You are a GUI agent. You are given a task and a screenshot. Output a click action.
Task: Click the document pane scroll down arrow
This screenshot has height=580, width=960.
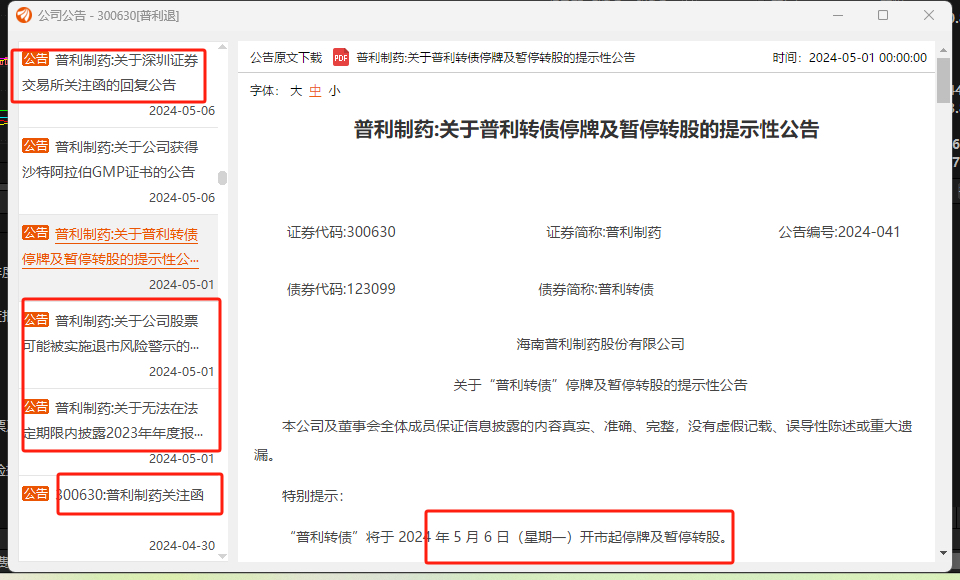(x=943, y=553)
